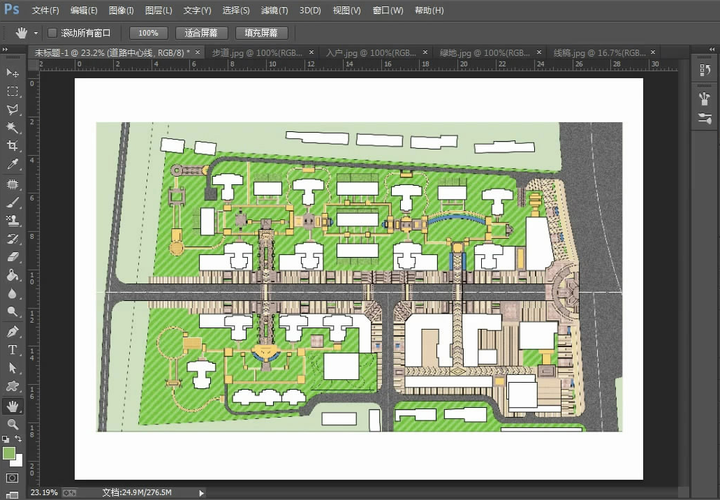Select the Clone Stamp tool

click(x=12, y=221)
